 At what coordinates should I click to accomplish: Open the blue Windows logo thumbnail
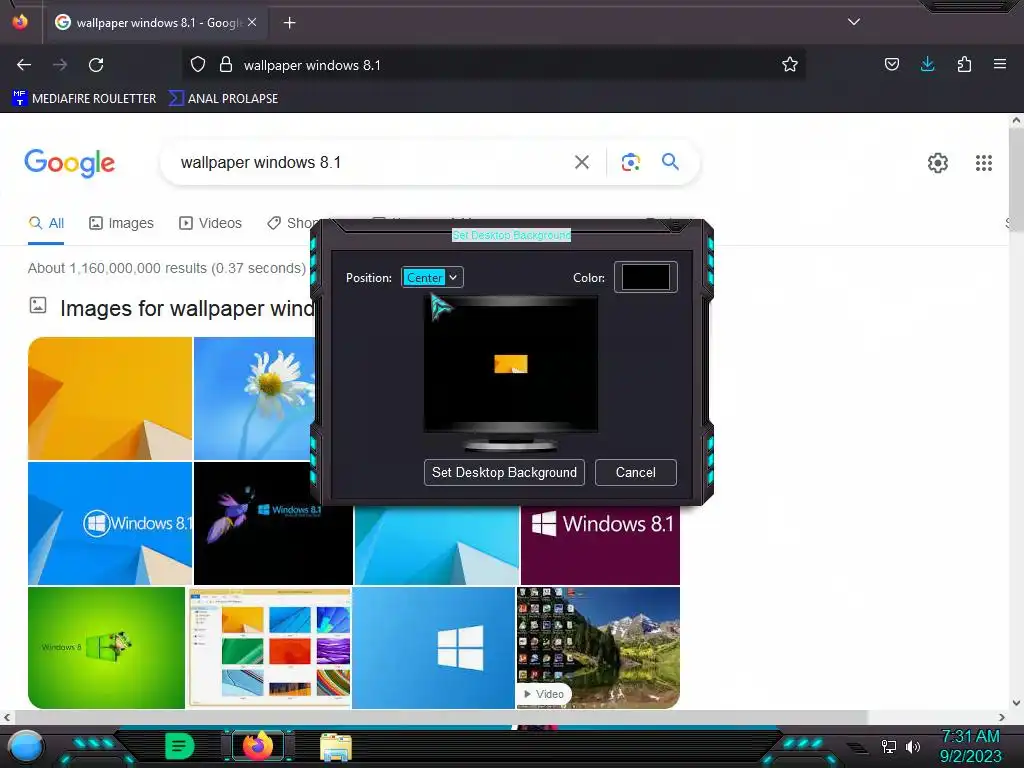click(x=434, y=647)
